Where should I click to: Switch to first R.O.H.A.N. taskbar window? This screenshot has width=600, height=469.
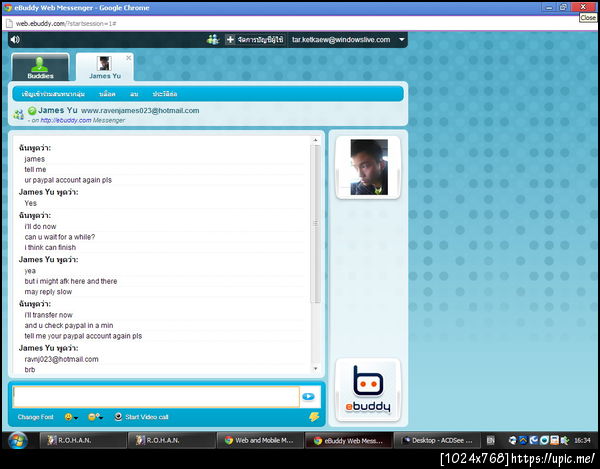83,440
